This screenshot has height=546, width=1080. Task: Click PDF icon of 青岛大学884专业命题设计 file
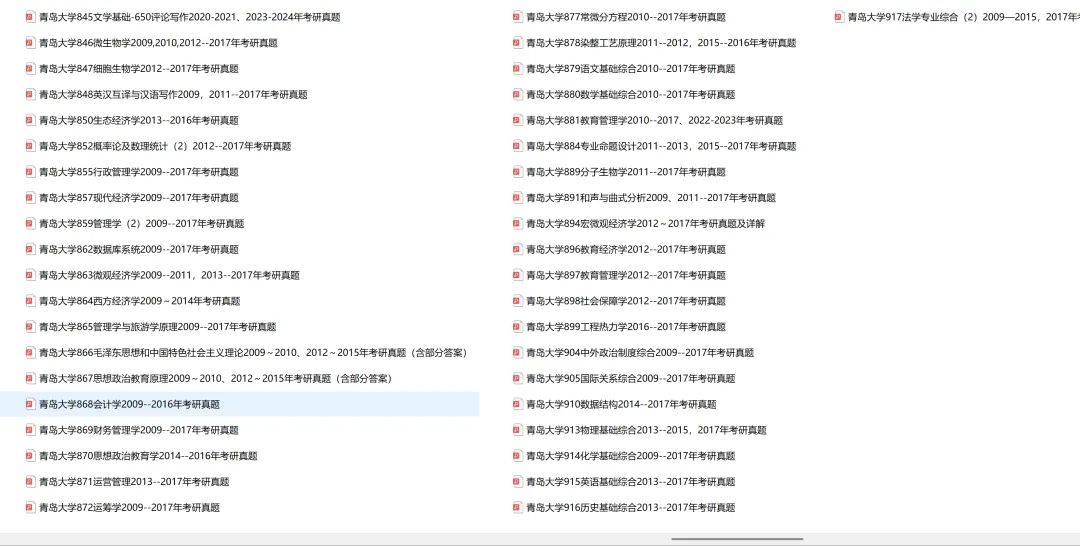click(x=518, y=146)
